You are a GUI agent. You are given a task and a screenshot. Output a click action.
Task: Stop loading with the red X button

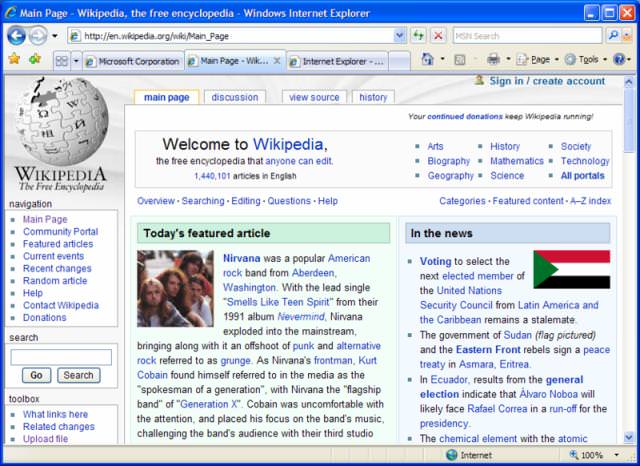[438, 36]
